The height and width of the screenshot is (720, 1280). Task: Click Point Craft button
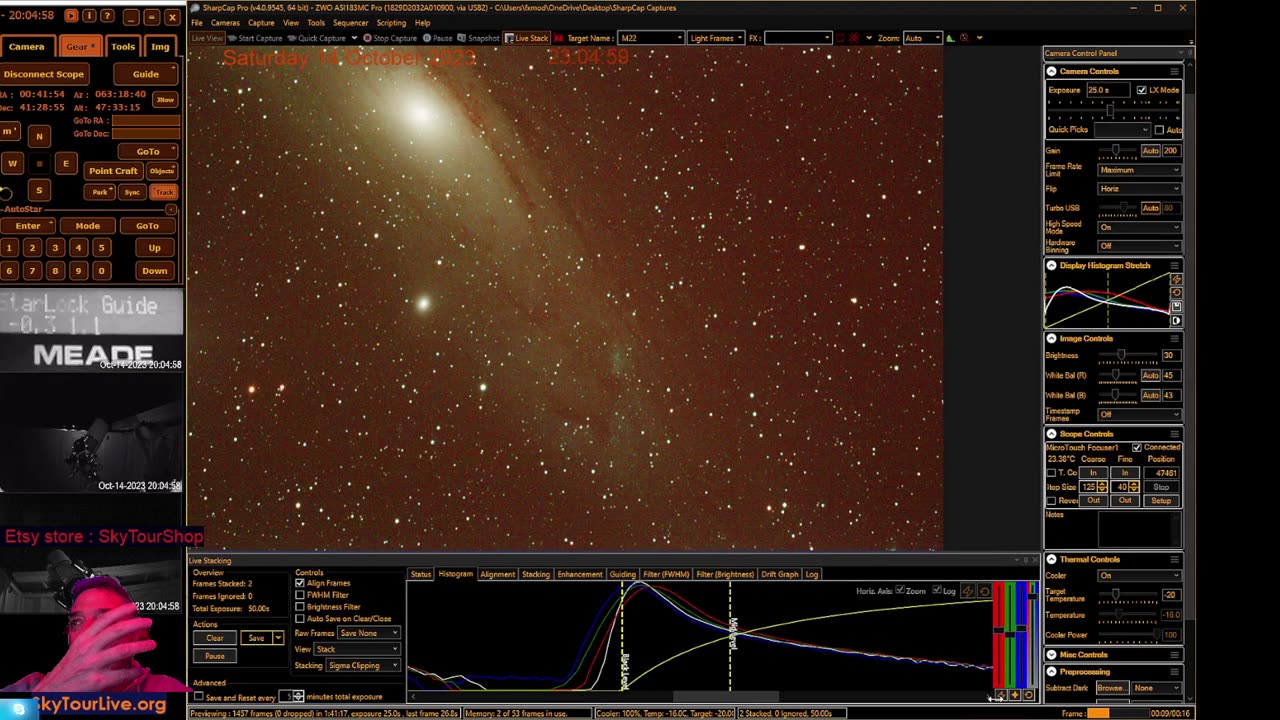pos(113,171)
